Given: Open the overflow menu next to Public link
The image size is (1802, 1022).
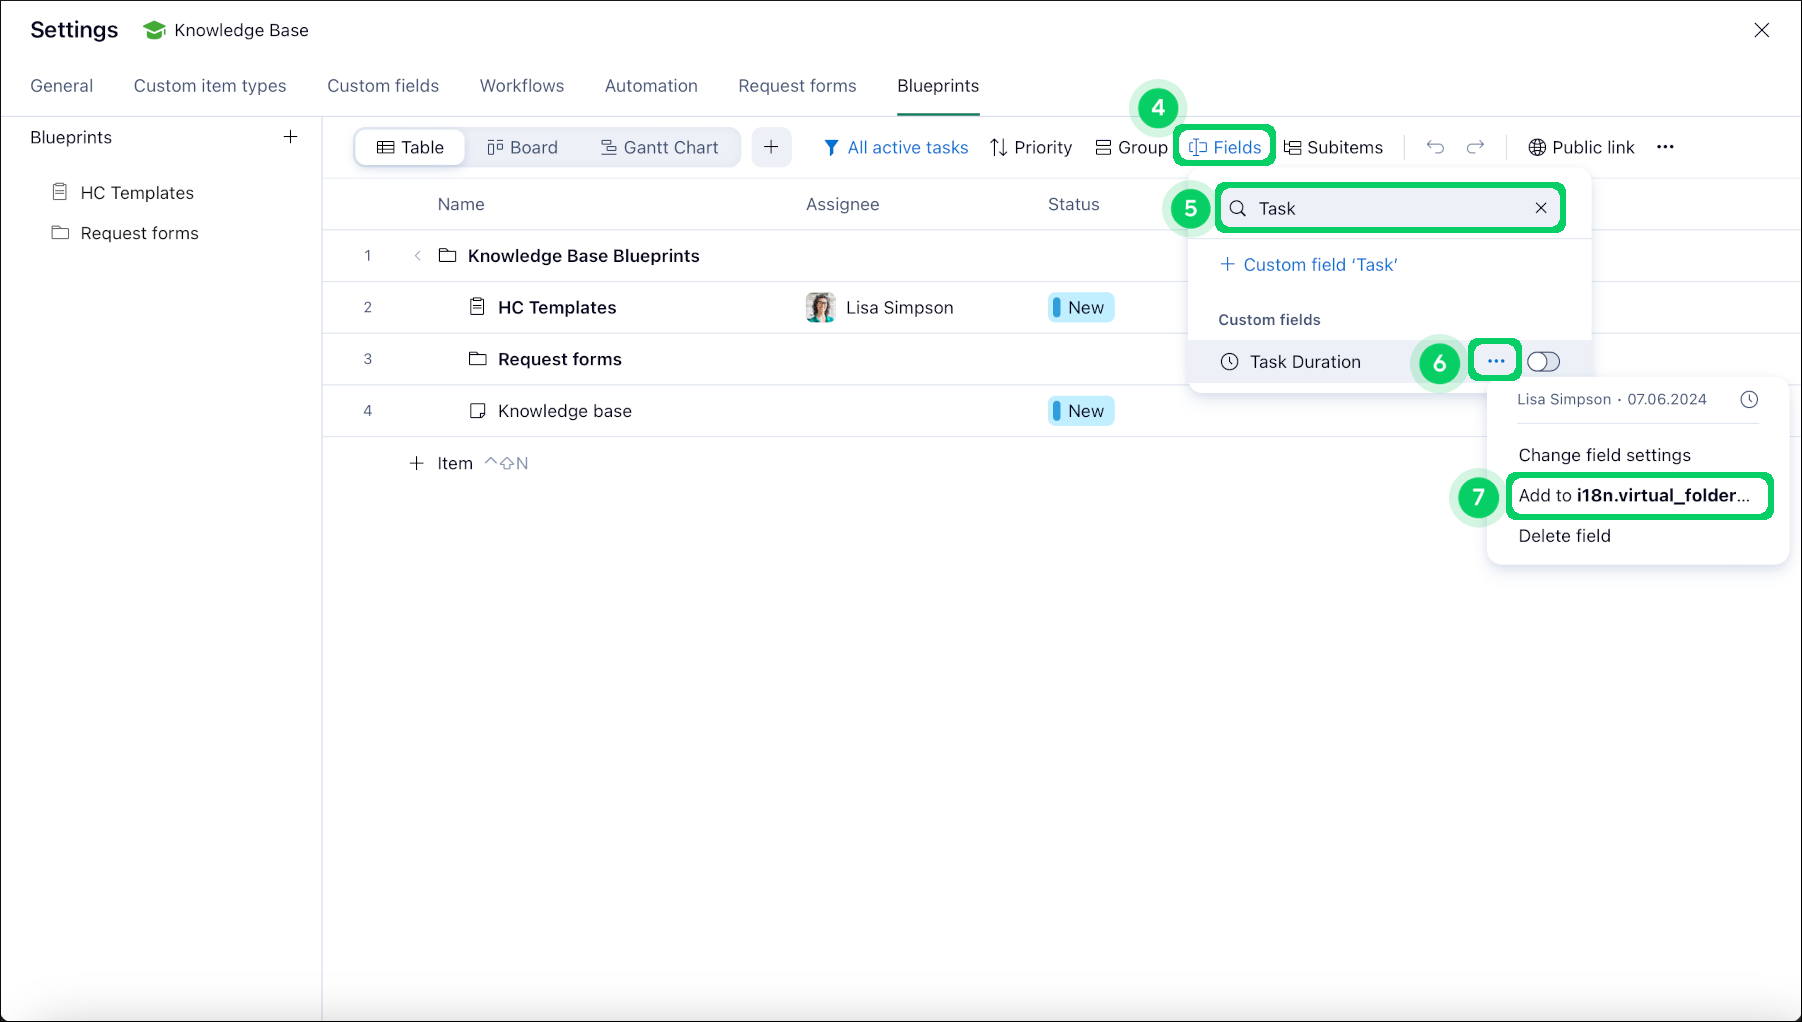Looking at the screenshot, I should tap(1666, 147).
